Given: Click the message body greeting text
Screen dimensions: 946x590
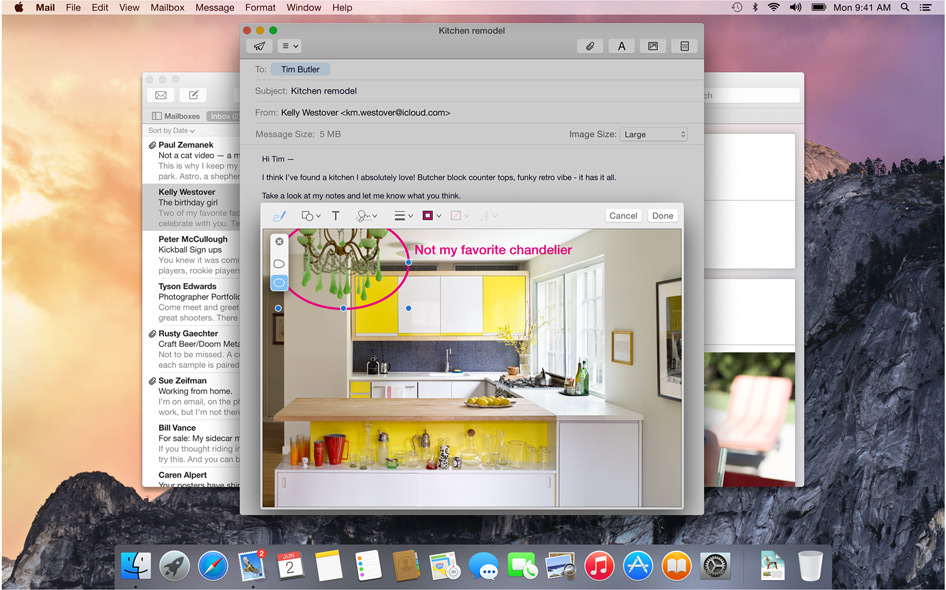Looking at the screenshot, I should coord(278,159).
